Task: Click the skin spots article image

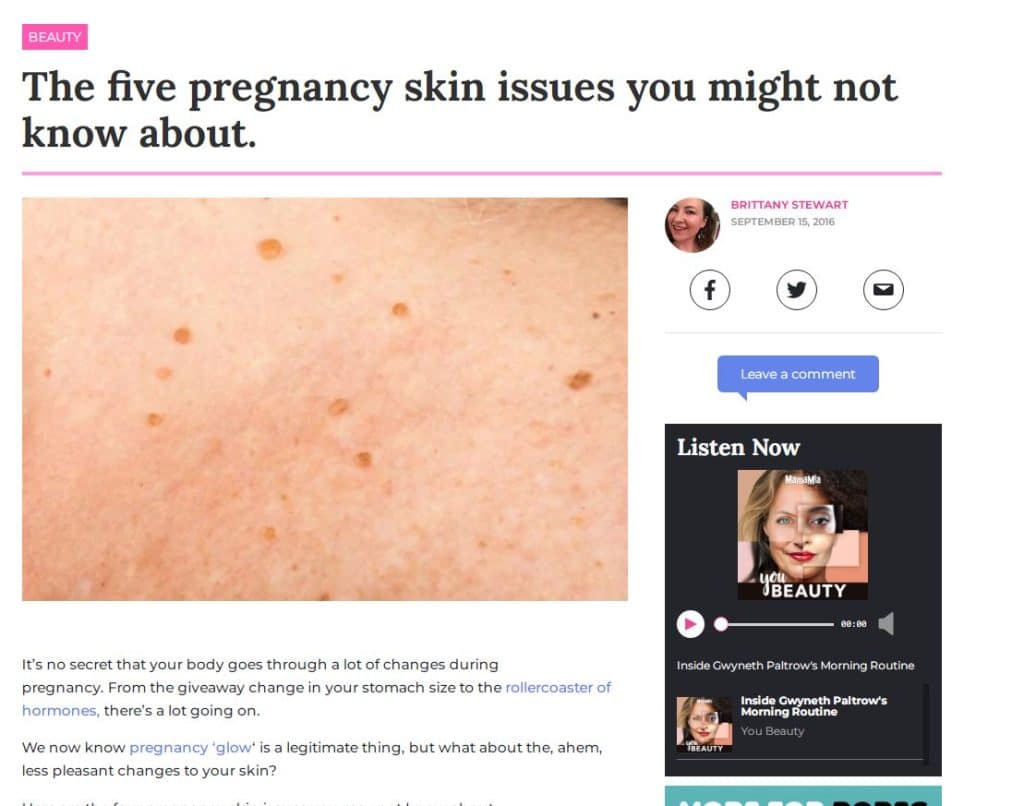Action: (325, 399)
